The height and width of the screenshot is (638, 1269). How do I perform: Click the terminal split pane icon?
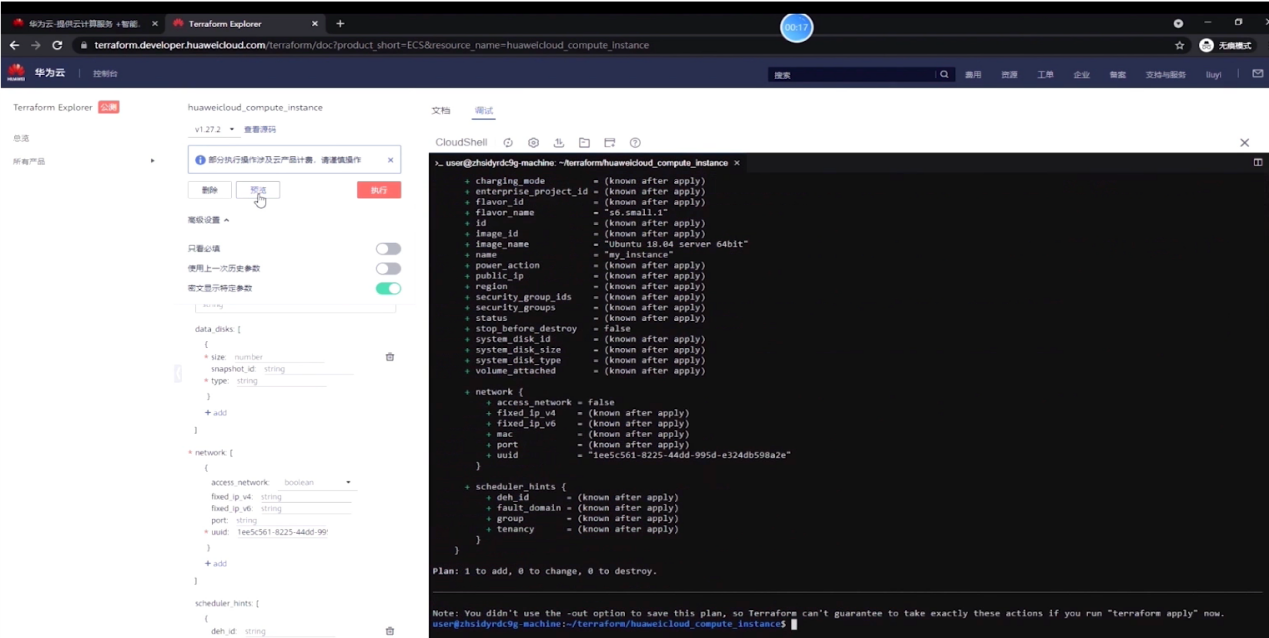point(1258,162)
